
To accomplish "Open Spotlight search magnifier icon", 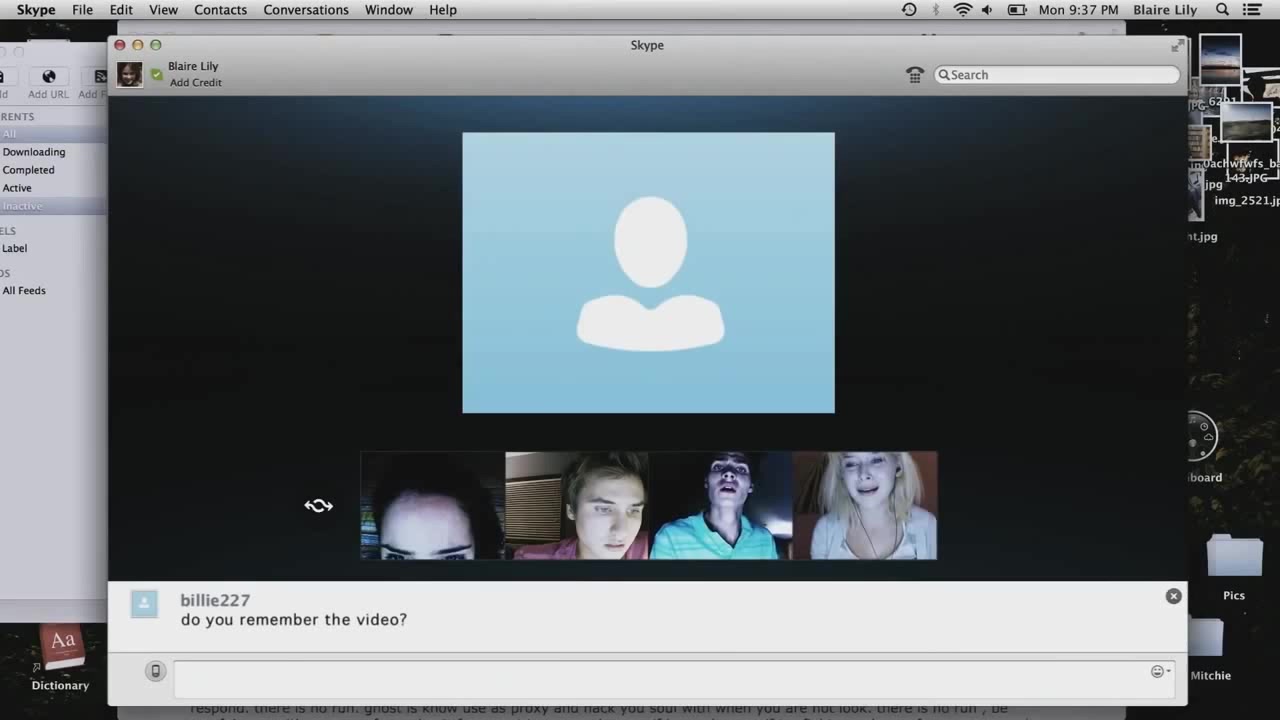I will click(x=1222, y=10).
